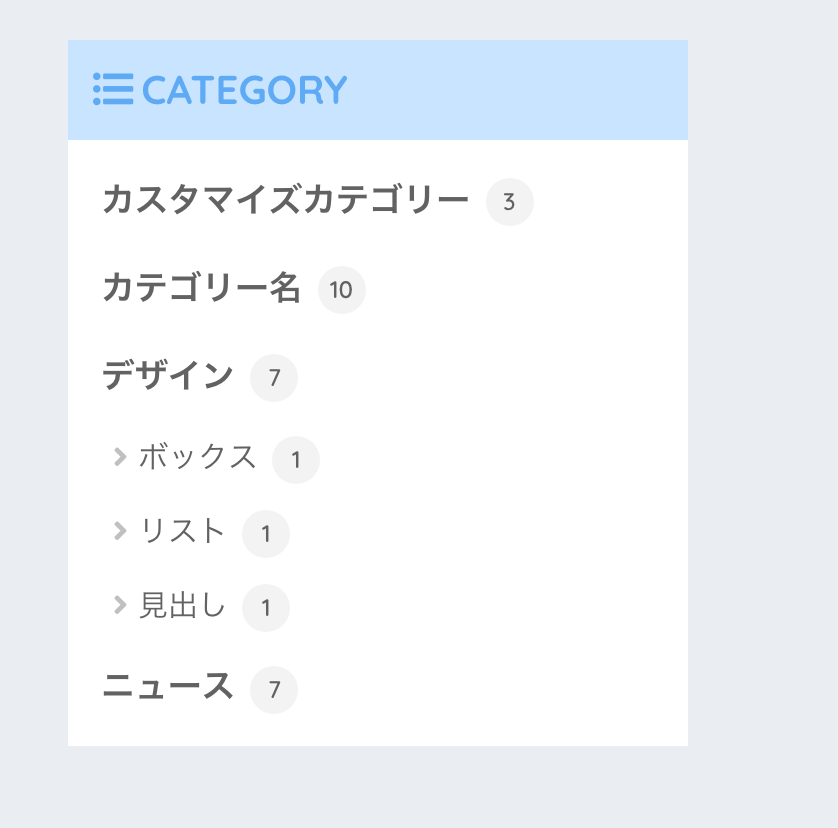Expand the 見出し subcategory chevron
Screen dimensions: 838x828
(x=120, y=605)
